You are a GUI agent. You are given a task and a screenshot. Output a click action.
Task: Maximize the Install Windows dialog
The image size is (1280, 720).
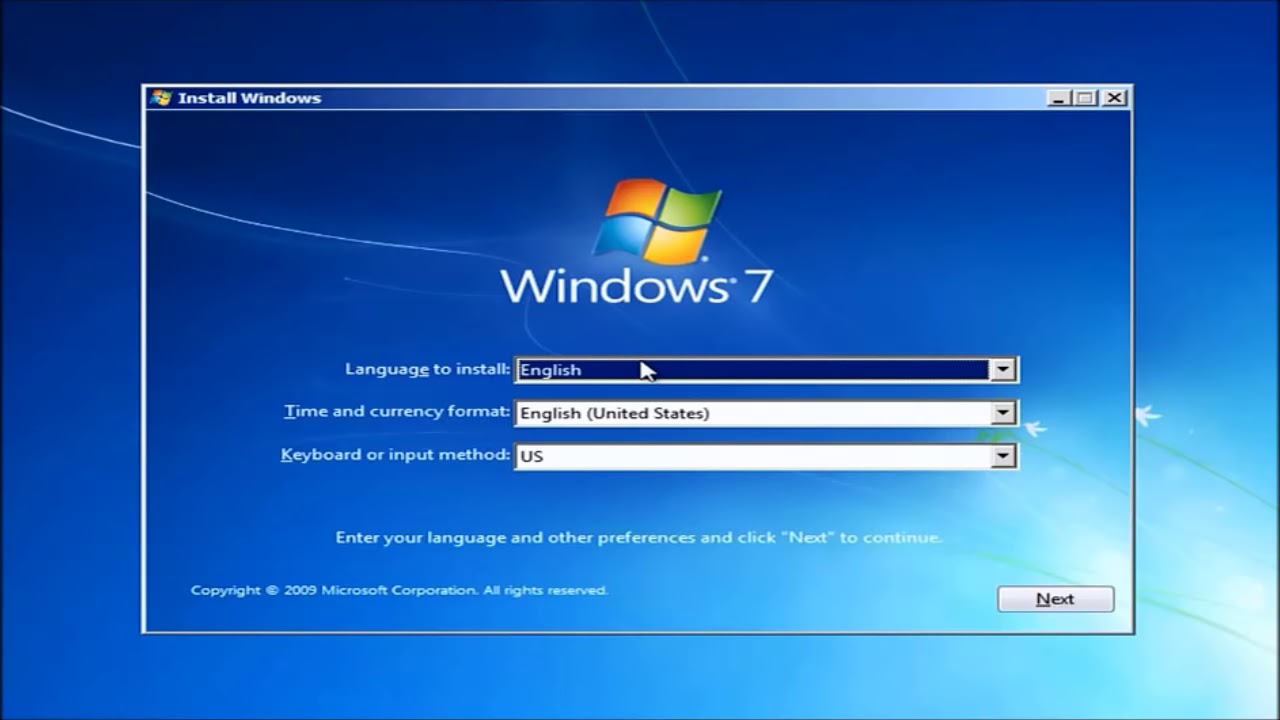[1086, 98]
